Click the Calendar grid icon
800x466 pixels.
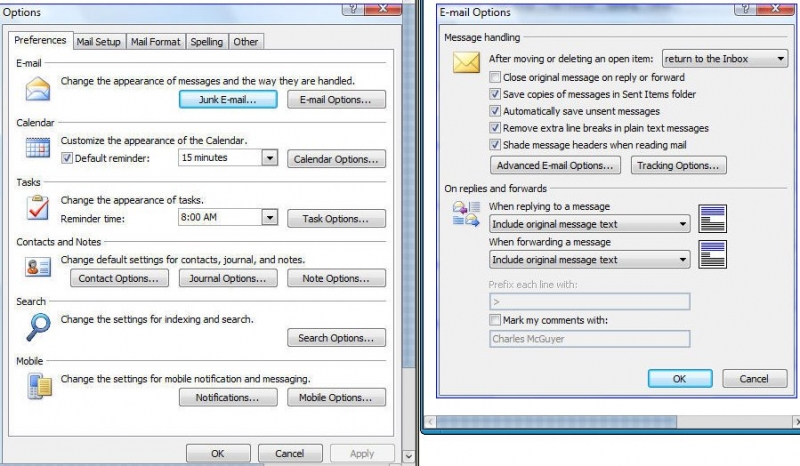coord(38,148)
